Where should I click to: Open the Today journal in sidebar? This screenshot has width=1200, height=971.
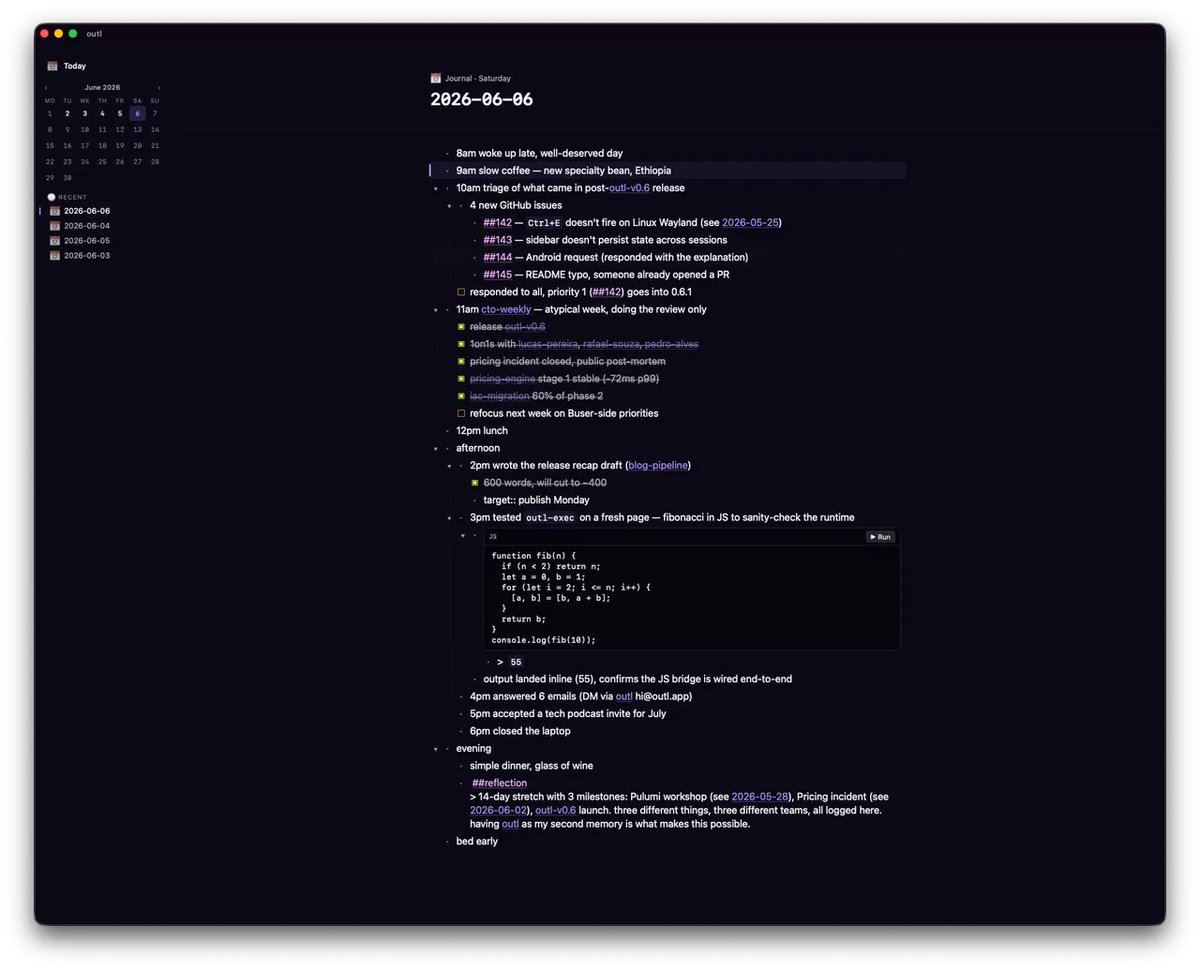click(75, 66)
